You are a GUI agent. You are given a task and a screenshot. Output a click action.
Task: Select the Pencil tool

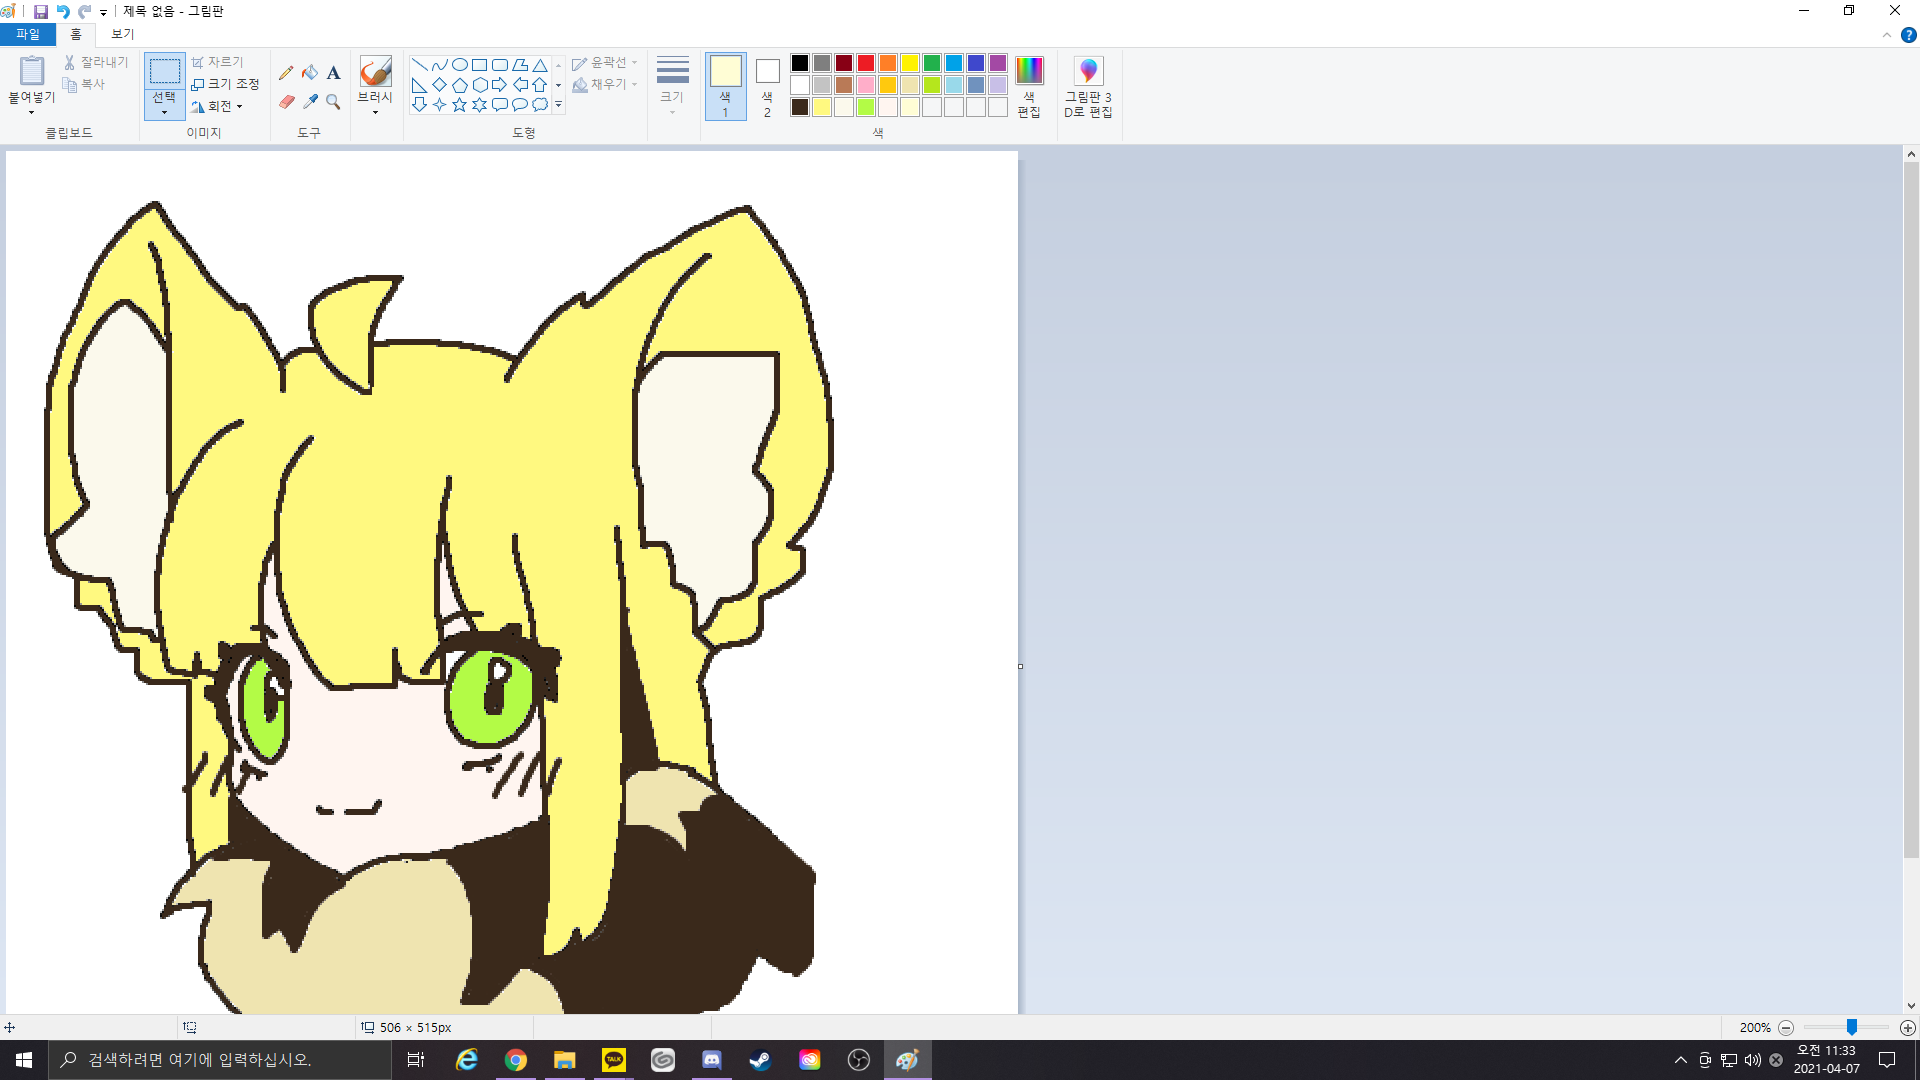(x=286, y=72)
